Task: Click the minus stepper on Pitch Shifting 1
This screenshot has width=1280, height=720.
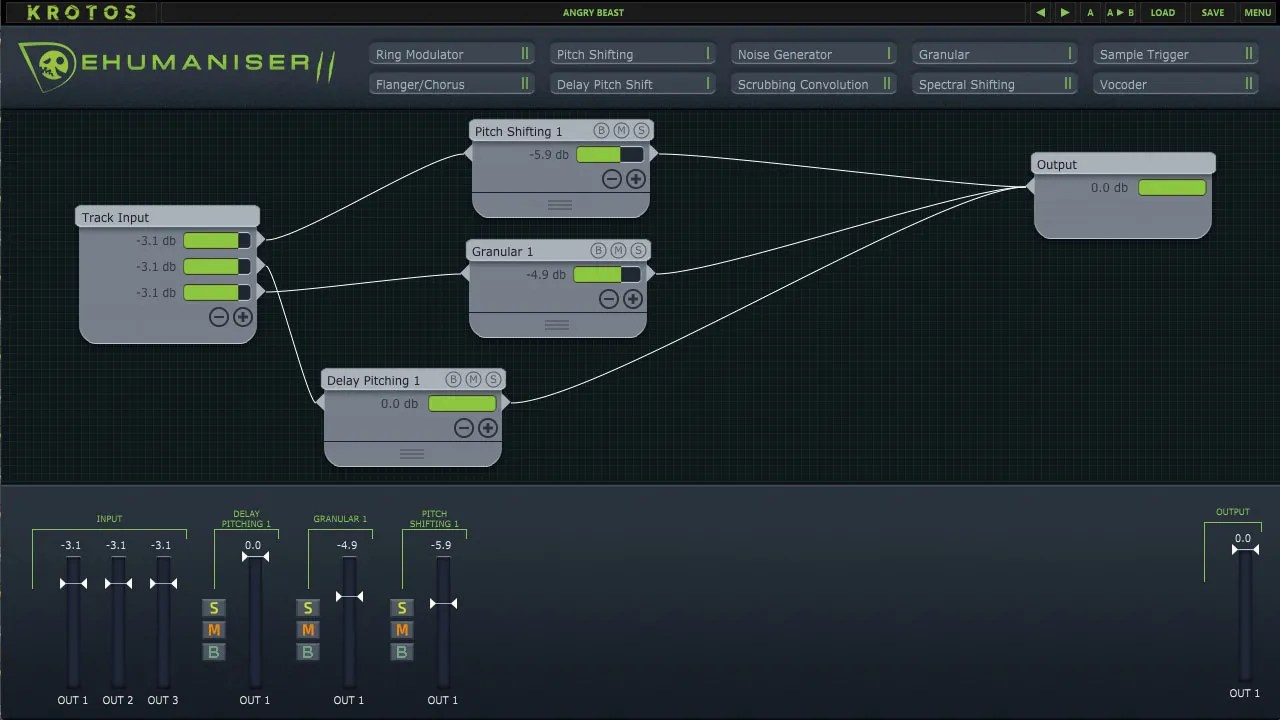Action: coord(612,179)
